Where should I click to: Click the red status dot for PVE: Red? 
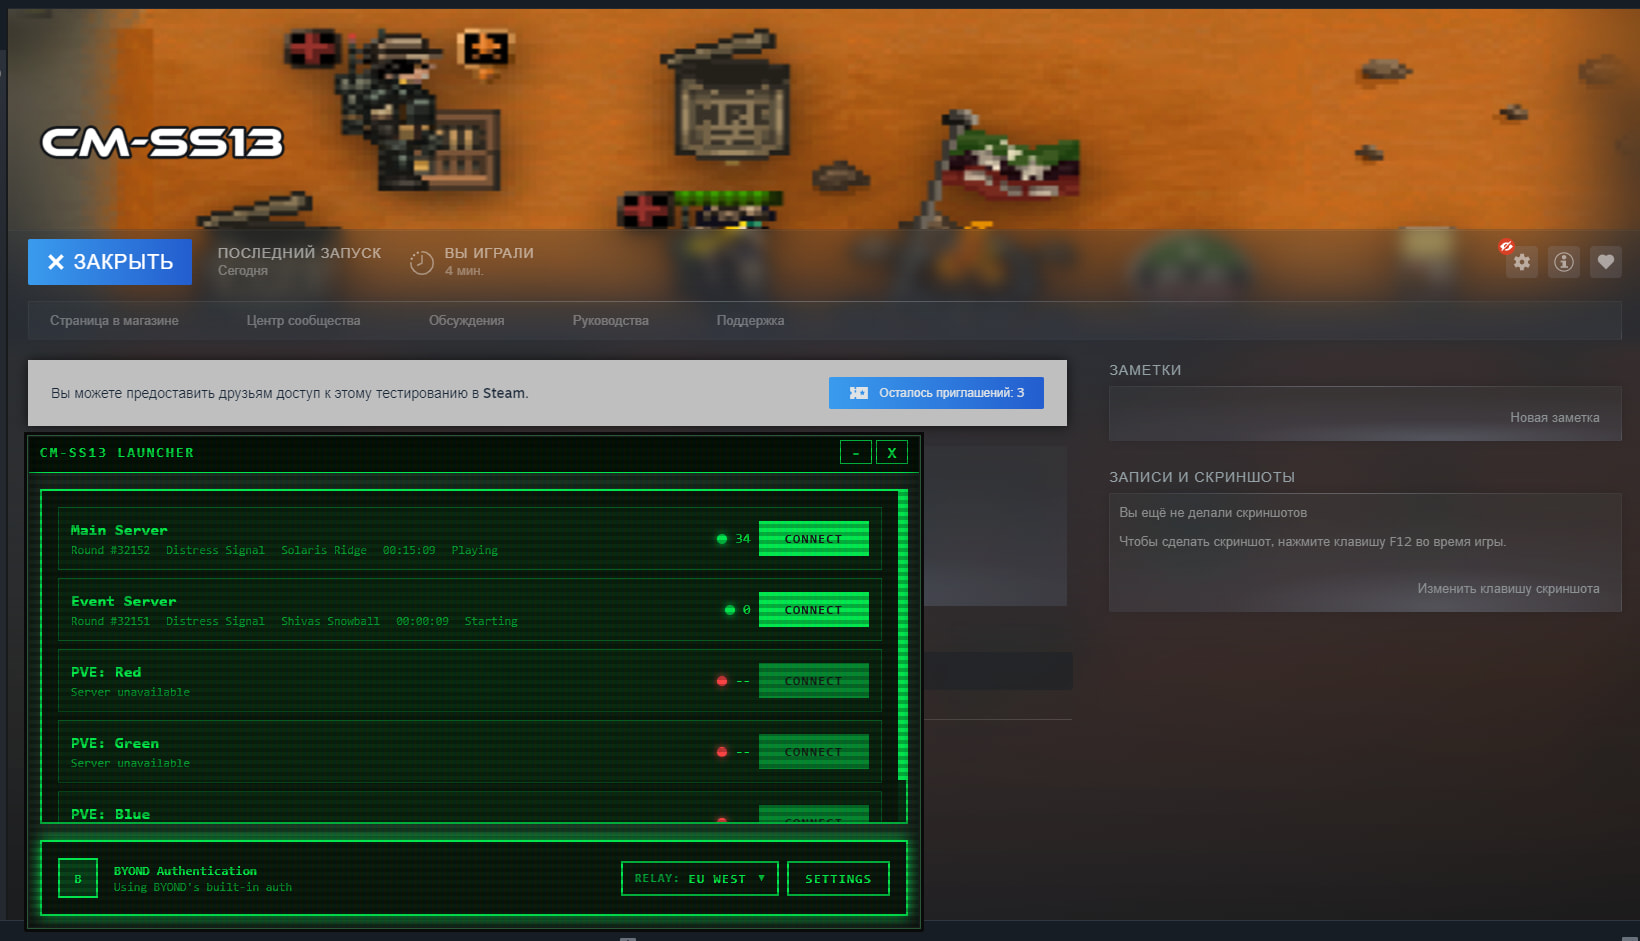(x=722, y=681)
